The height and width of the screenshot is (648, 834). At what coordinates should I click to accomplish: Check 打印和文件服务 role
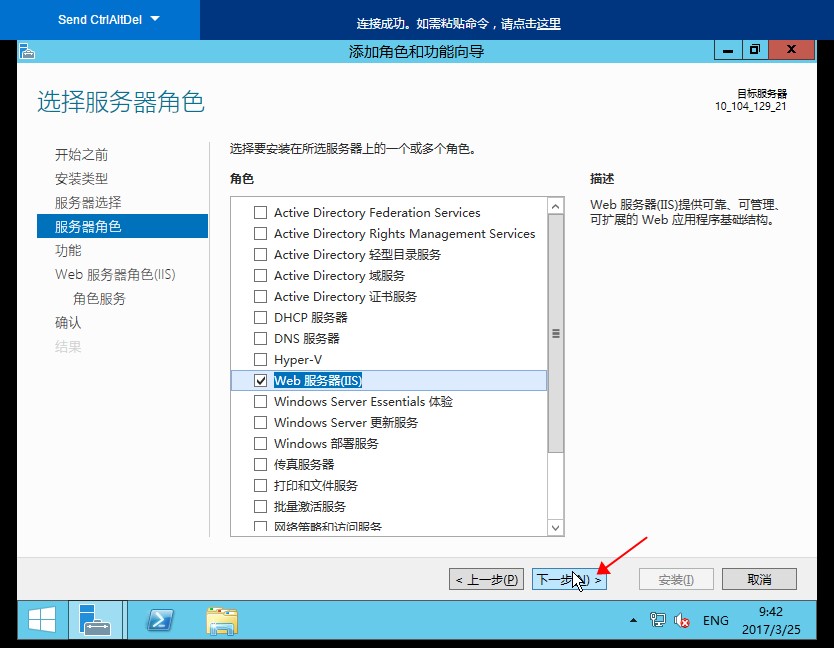coord(261,486)
